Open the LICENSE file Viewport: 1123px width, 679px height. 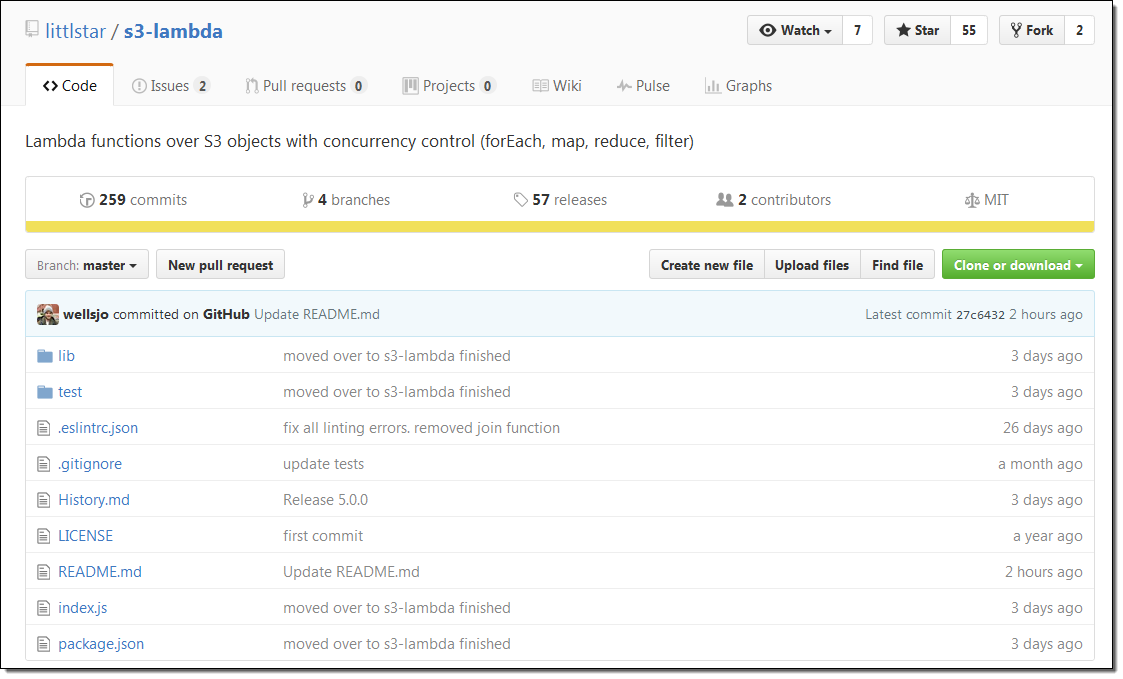[86, 536]
